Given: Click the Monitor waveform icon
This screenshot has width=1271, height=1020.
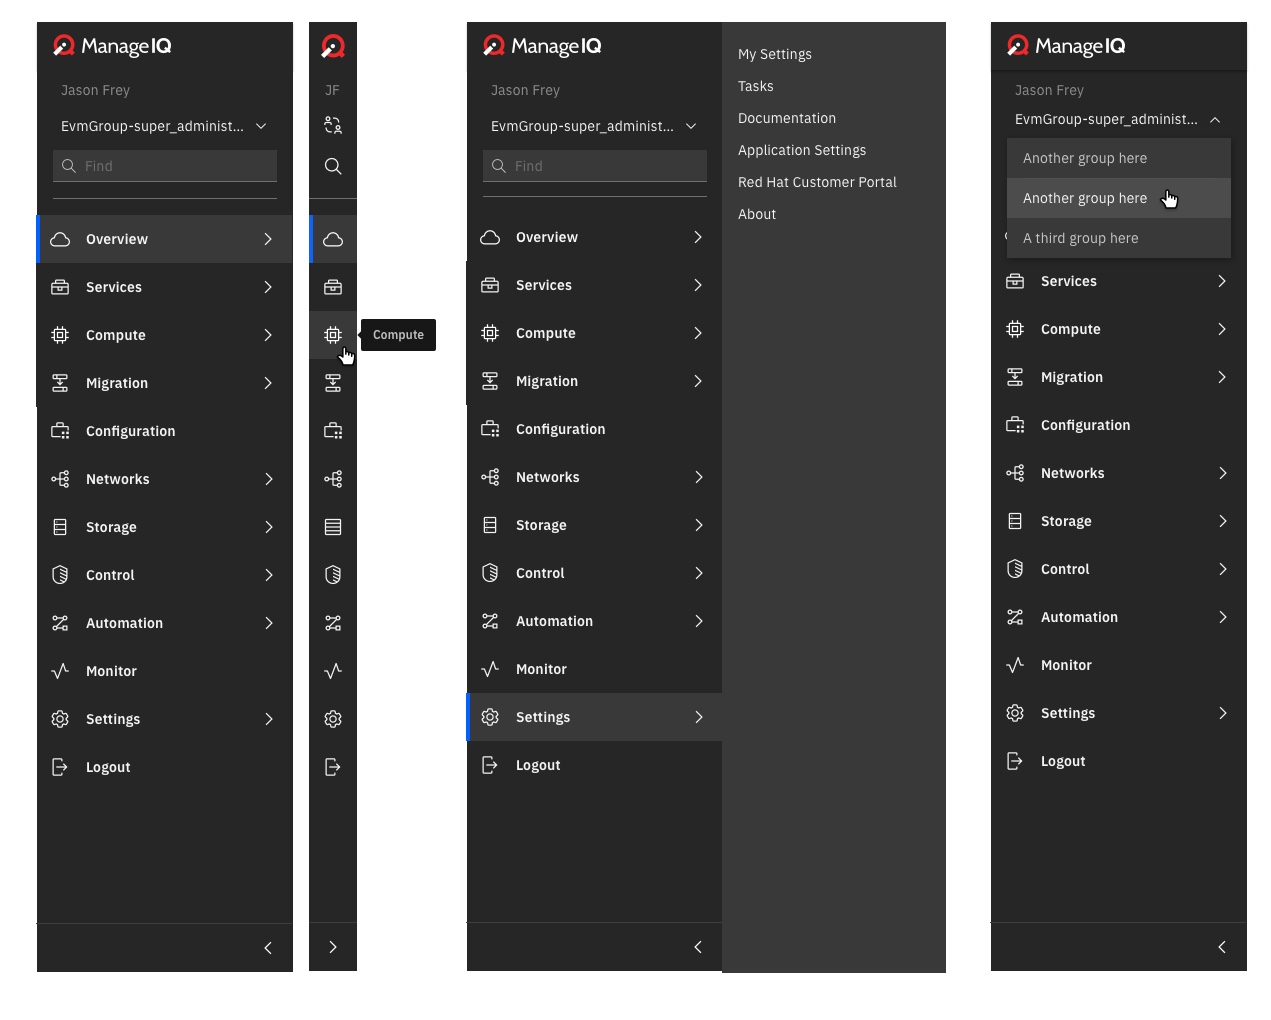Looking at the screenshot, I should (x=59, y=671).
